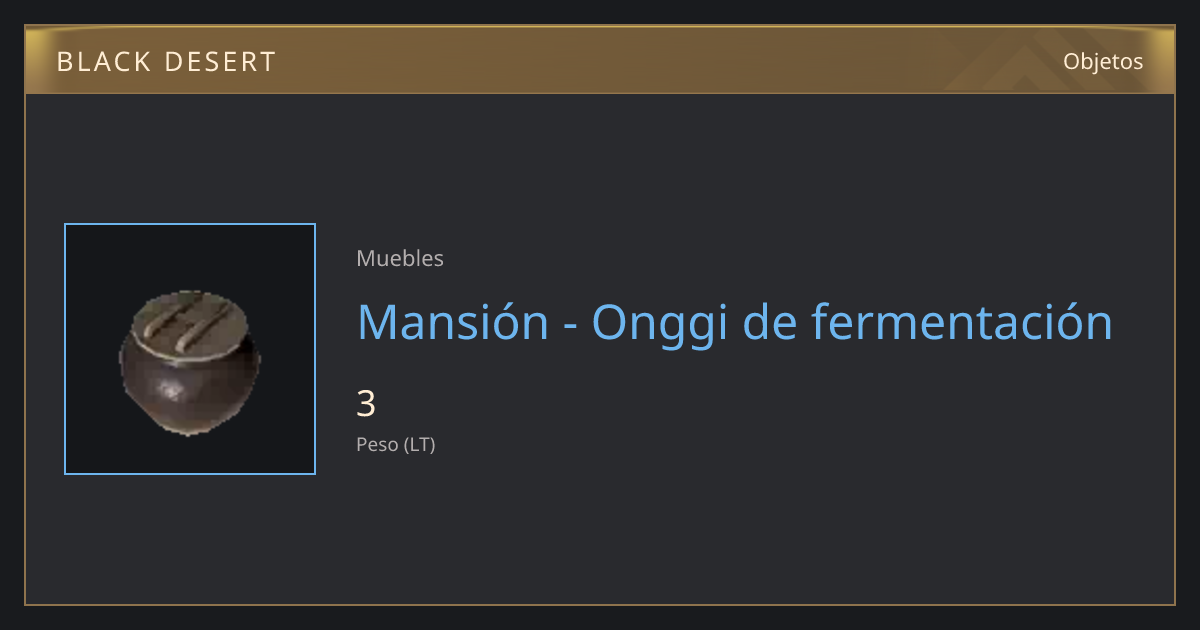Select the BLACK DESERT header title
Image resolution: width=1200 pixels, height=630 pixels.
(x=166, y=62)
